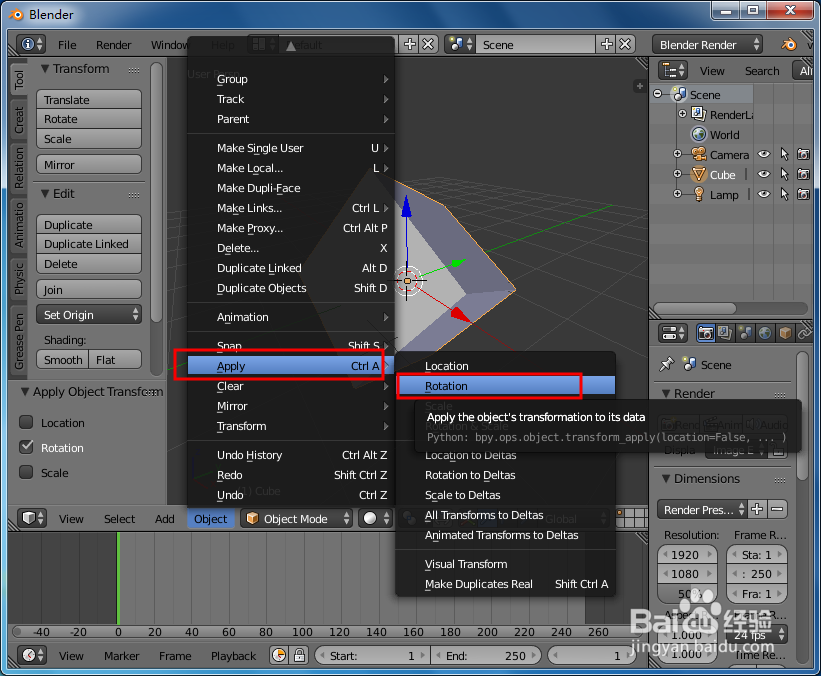The height and width of the screenshot is (676, 821).
Task: Add a render preset with plus button
Action: click(x=757, y=509)
